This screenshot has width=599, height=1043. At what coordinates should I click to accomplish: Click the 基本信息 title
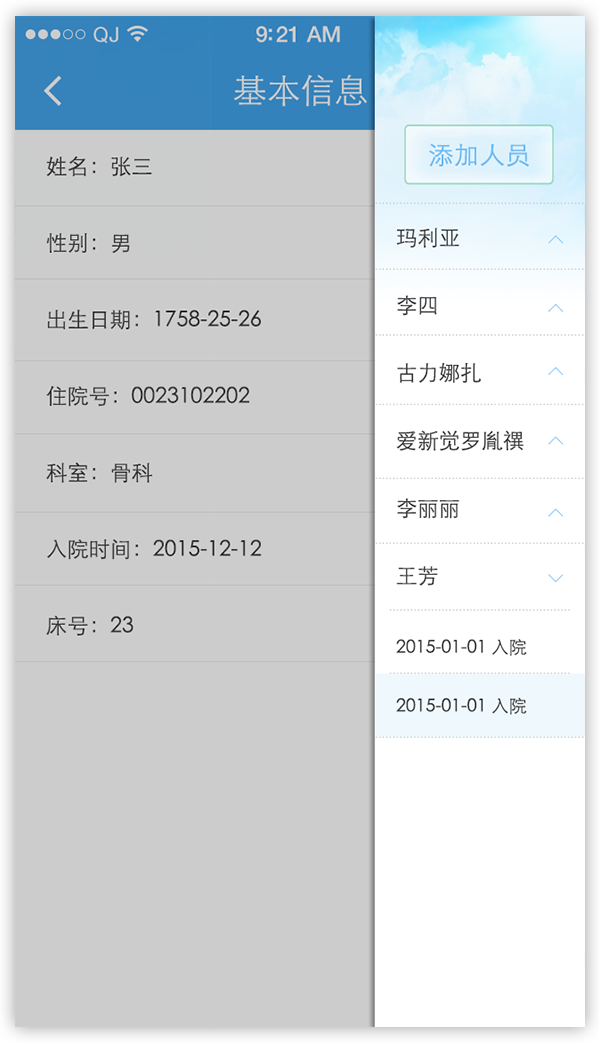[x=300, y=90]
